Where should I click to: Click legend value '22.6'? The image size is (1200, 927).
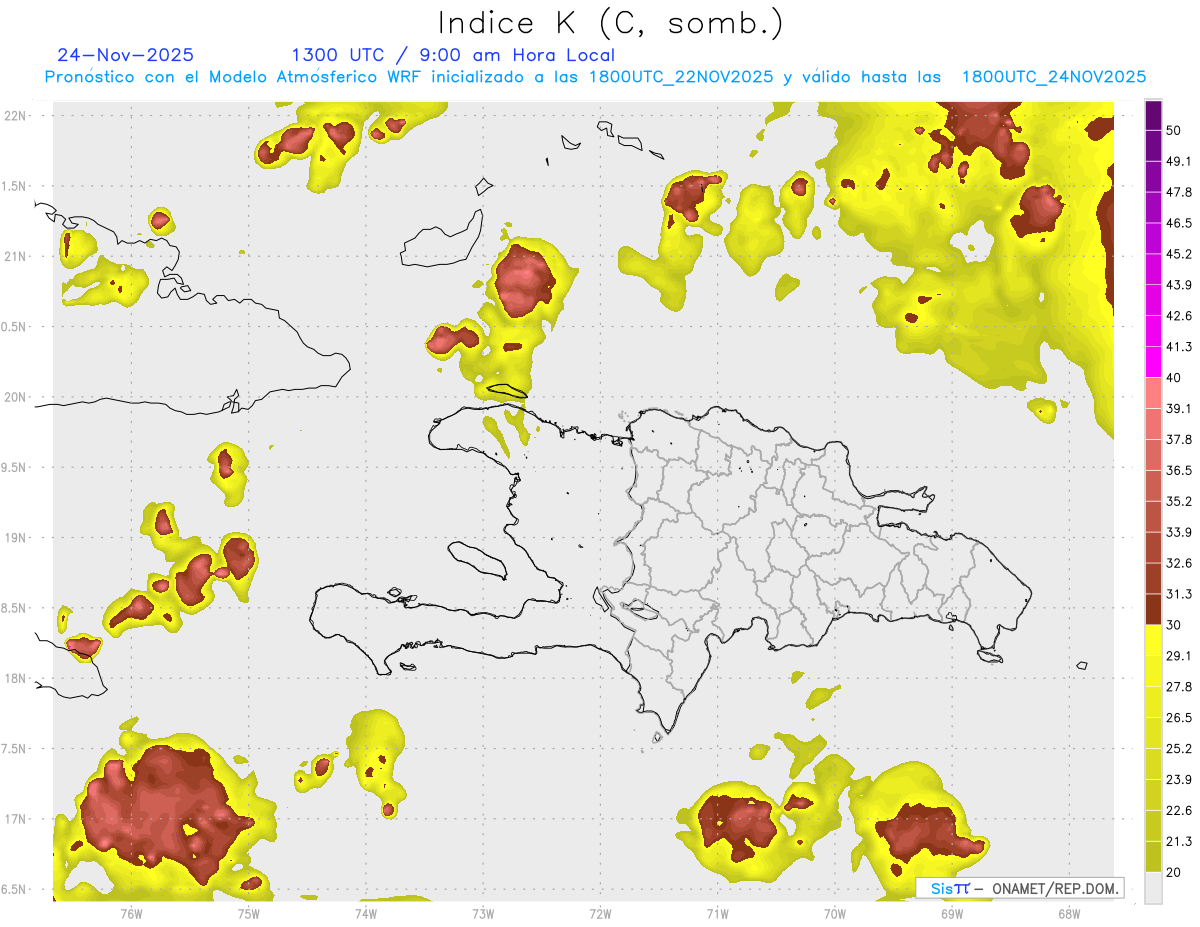(x=1179, y=810)
